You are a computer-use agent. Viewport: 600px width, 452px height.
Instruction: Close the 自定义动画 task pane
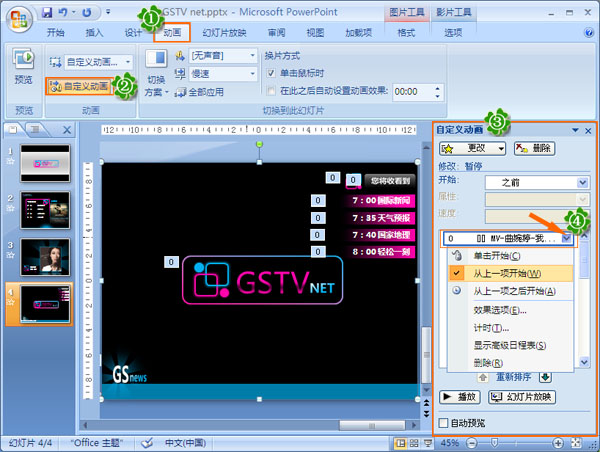pos(589,131)
